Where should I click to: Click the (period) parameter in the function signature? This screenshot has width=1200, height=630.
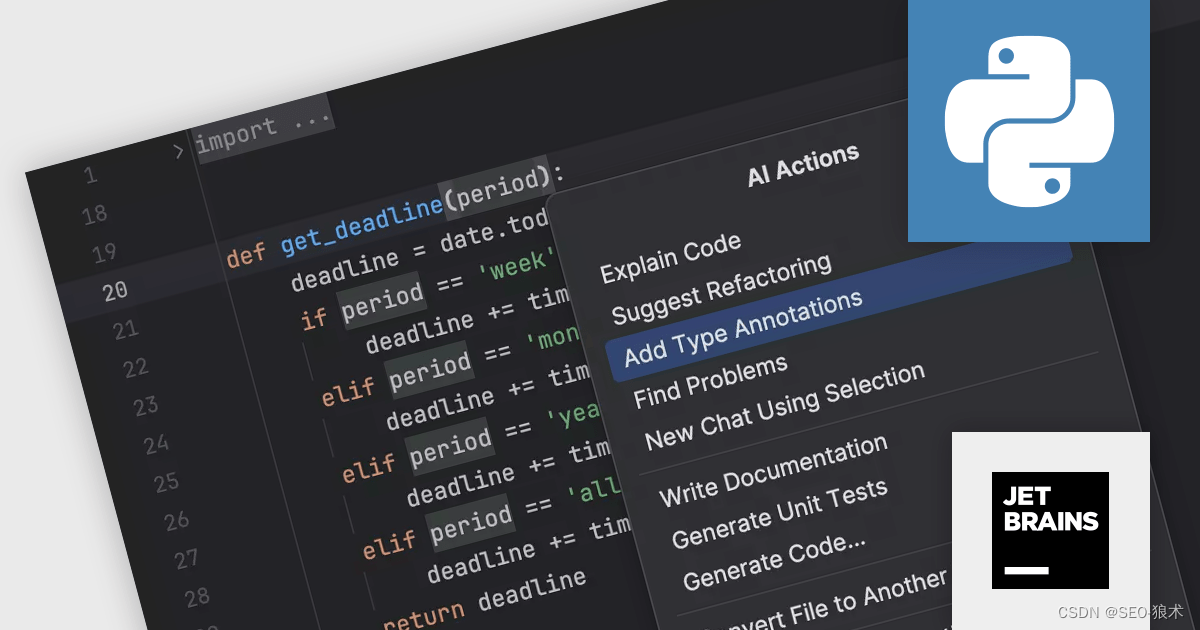click(497, 187)
